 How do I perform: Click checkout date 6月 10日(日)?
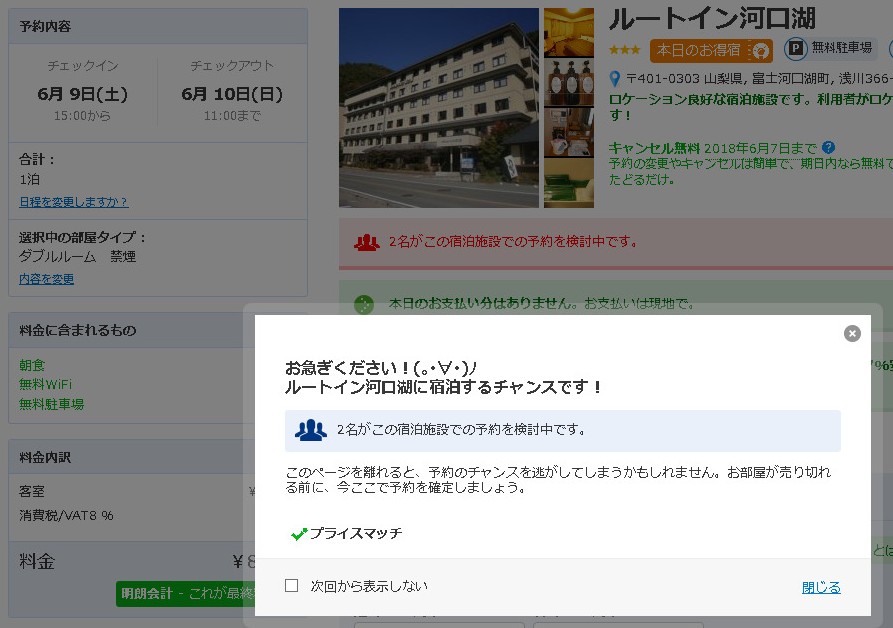[232, 94]
